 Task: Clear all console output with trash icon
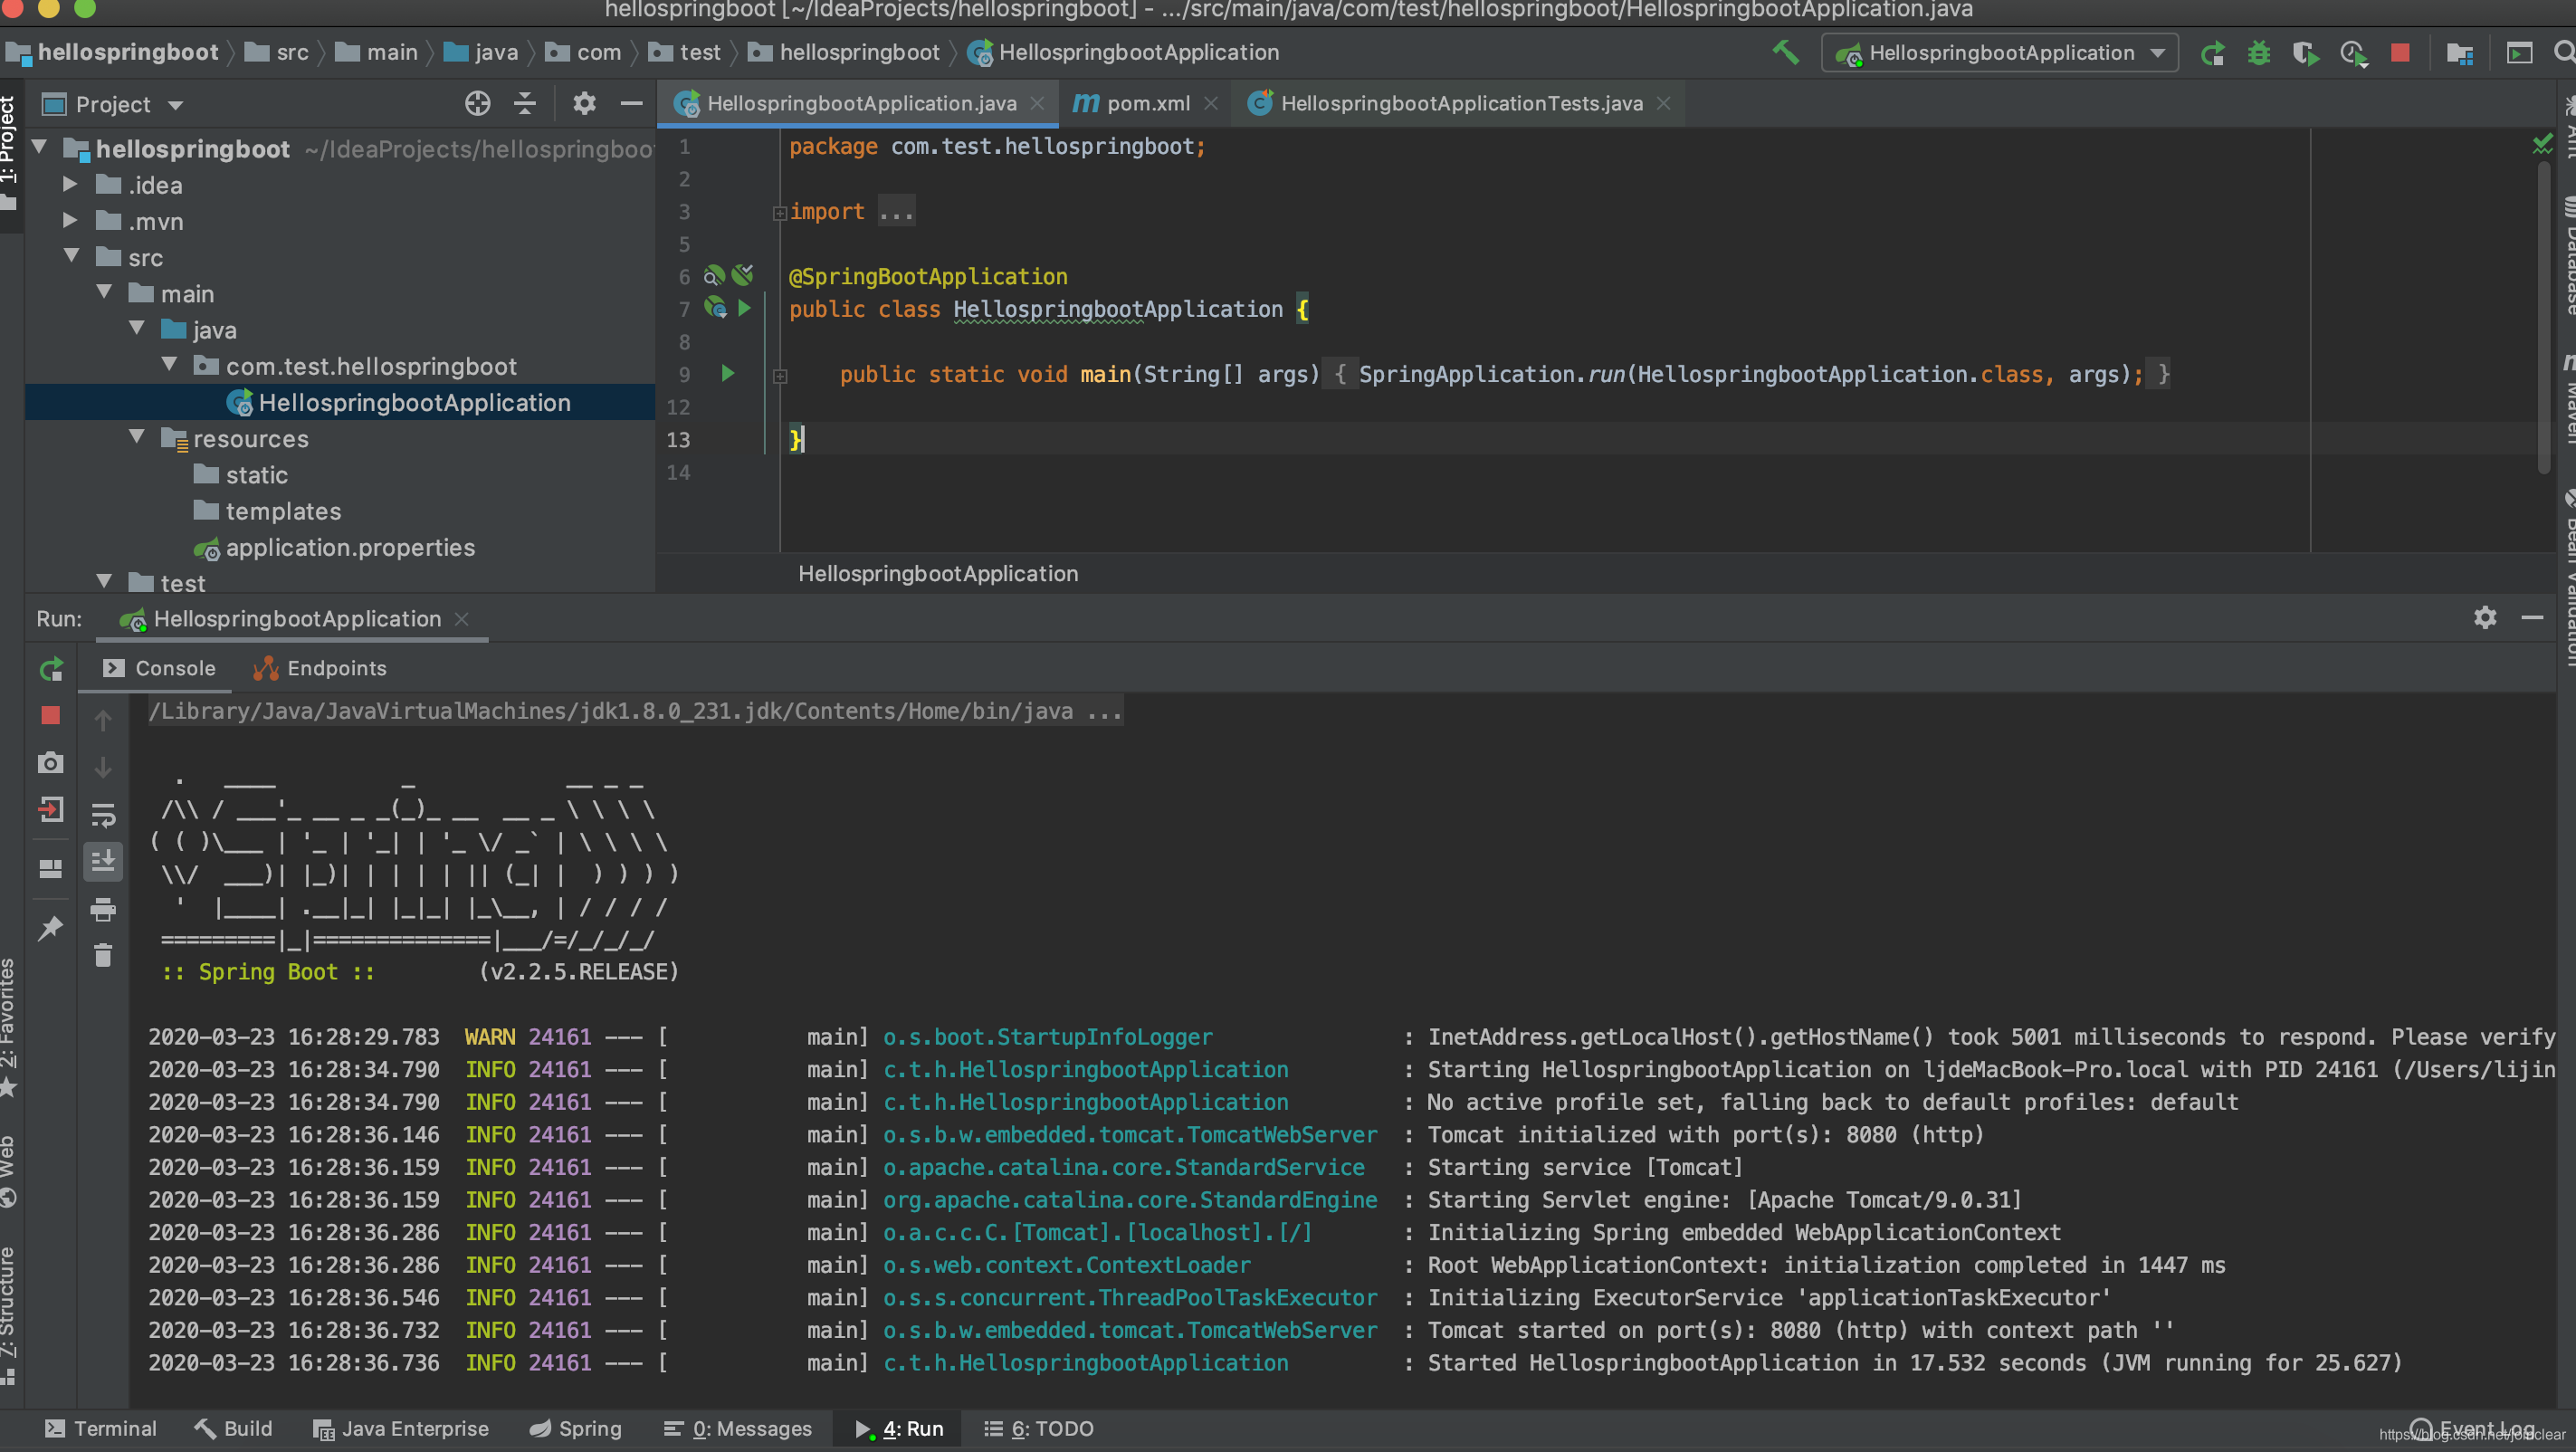pyautogui.click(x=103, y=955)
